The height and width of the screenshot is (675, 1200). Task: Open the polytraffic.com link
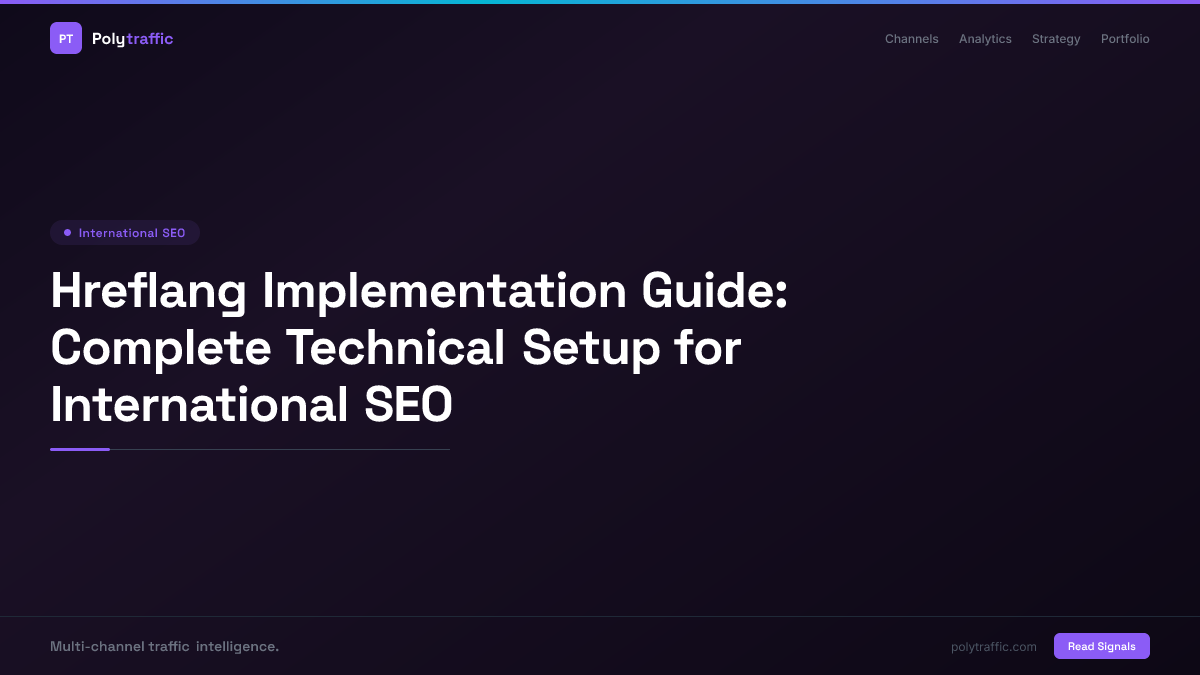click(x=994, y=647)
